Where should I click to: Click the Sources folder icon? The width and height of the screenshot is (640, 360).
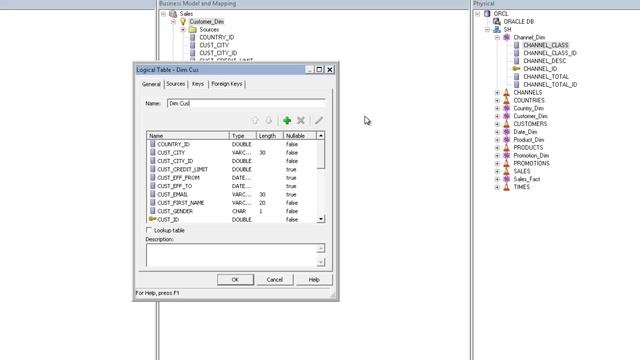pos(193,30)
